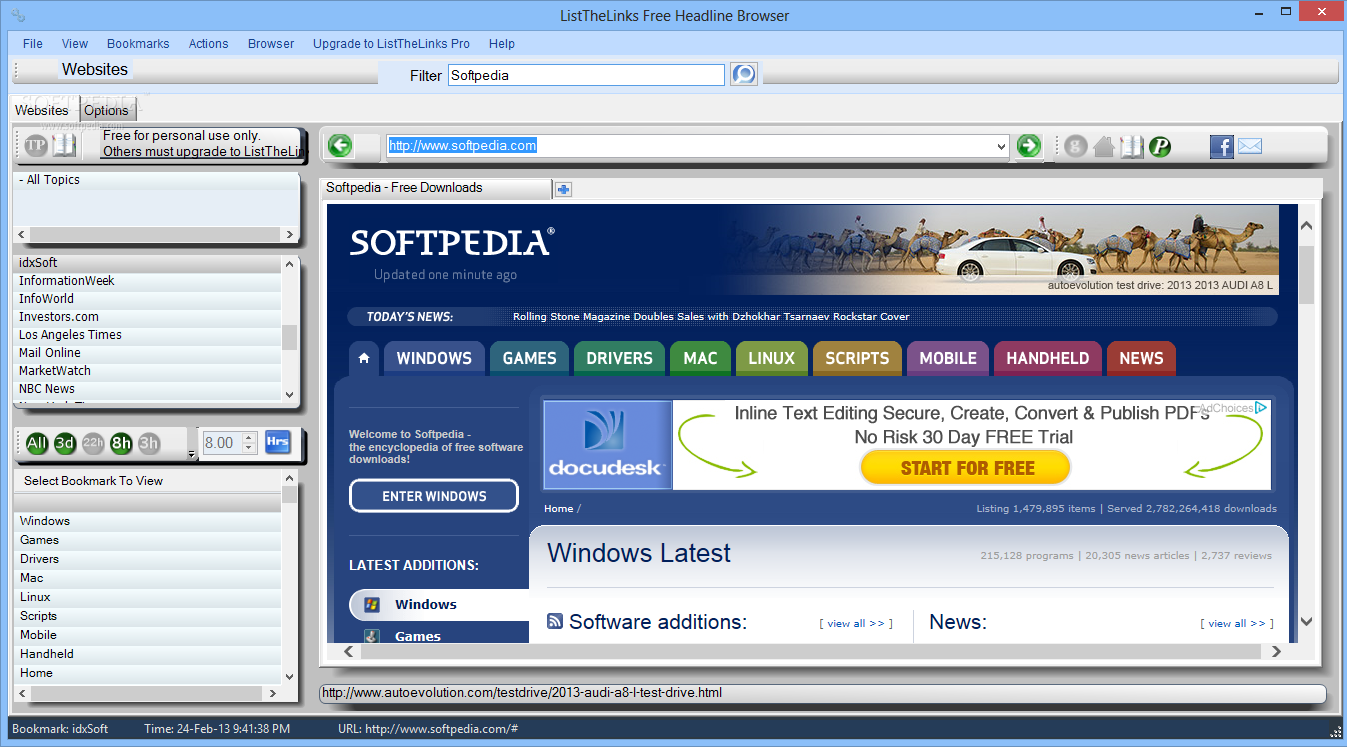
Task: Open the DRIVERS category tab on Softpedia
Action: (x=619, y=358)
